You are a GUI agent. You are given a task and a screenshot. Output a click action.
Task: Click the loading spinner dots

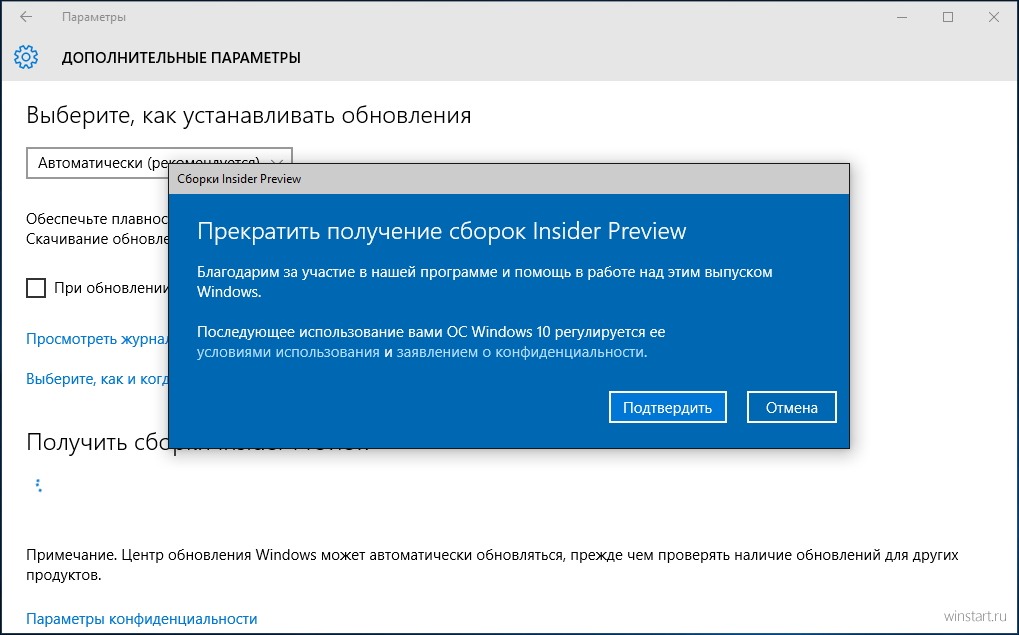pyautogui.click(x=38, y=486)
